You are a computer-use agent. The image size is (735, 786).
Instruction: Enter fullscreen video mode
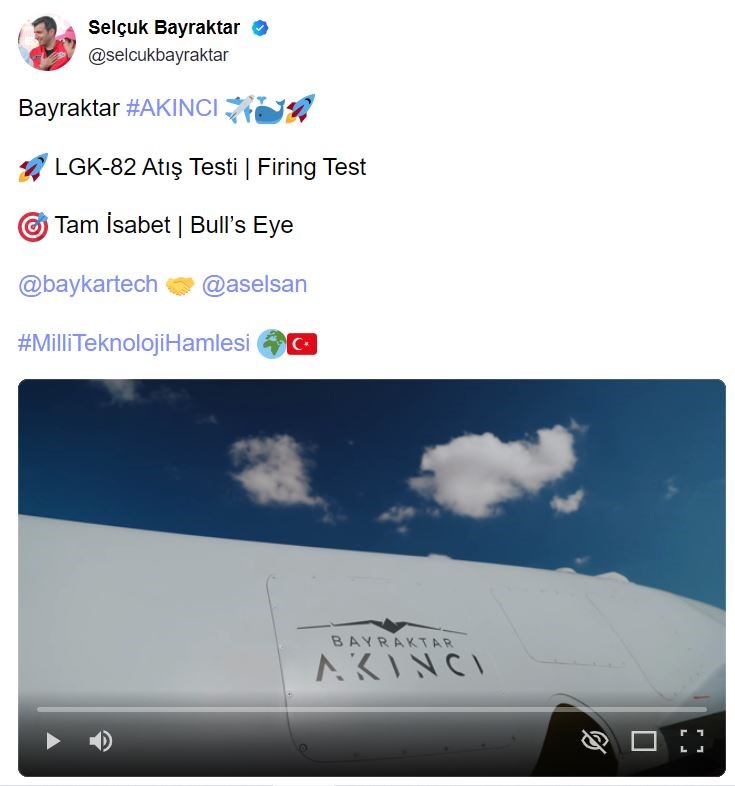coord(692,741)
